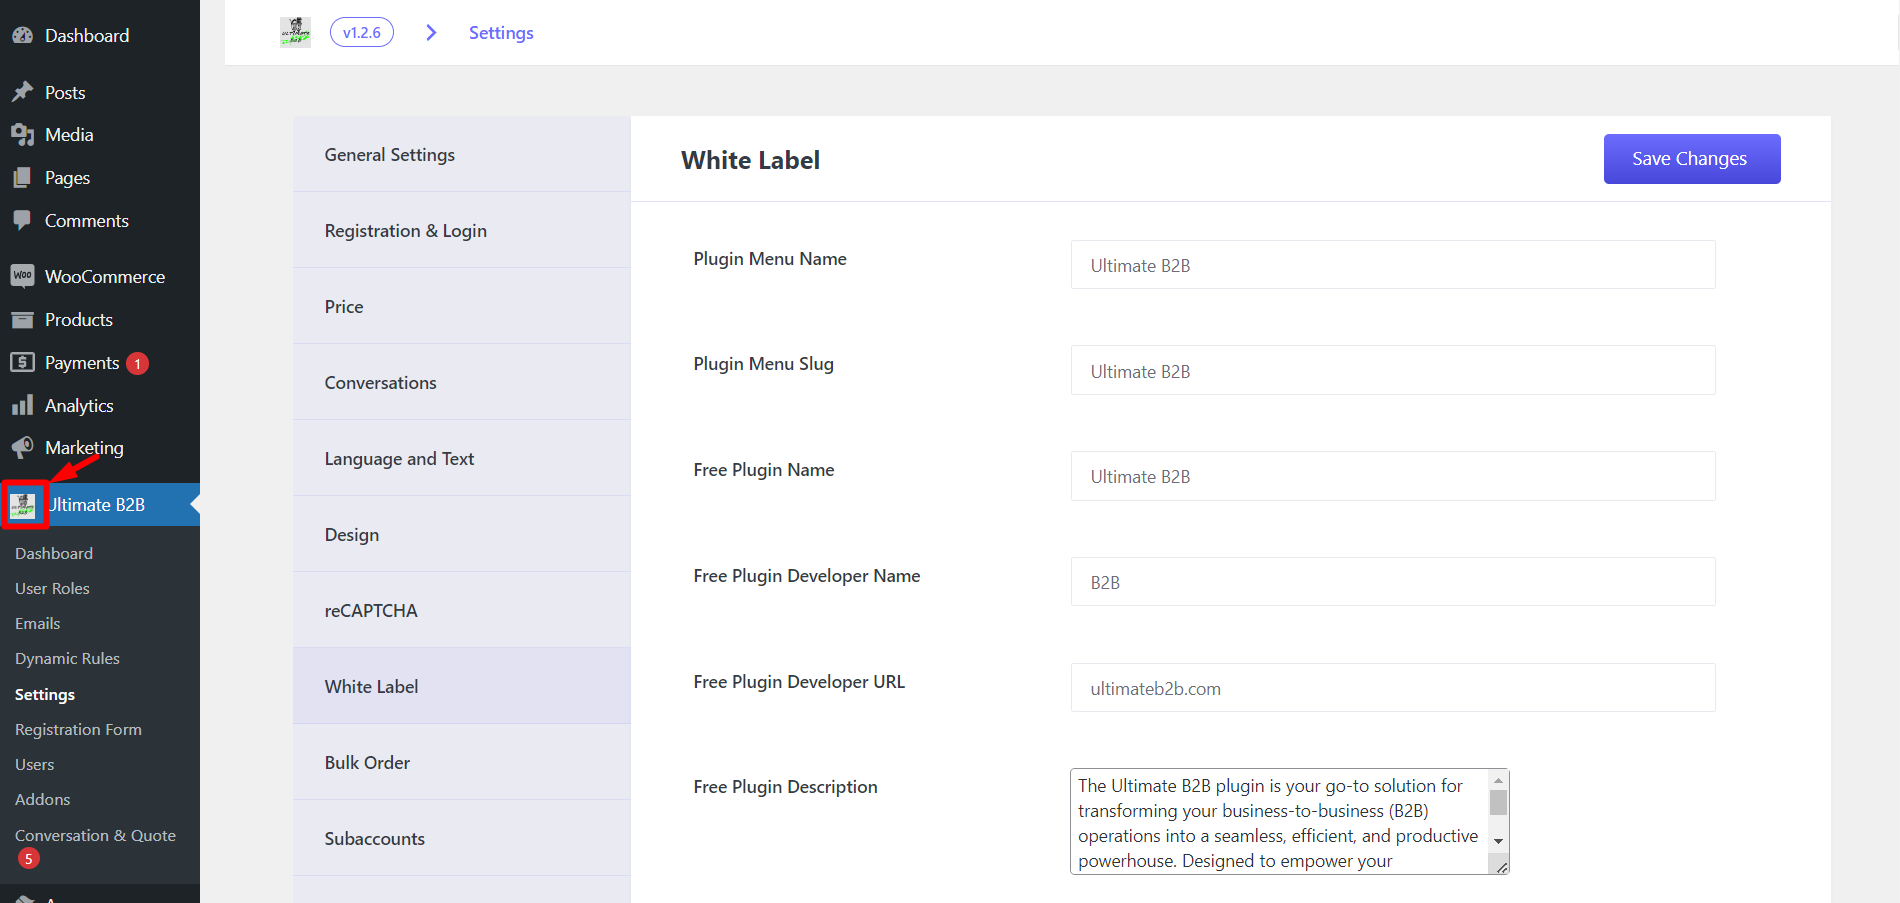Click the description textarea scroll down arrow

(1498, 841)
